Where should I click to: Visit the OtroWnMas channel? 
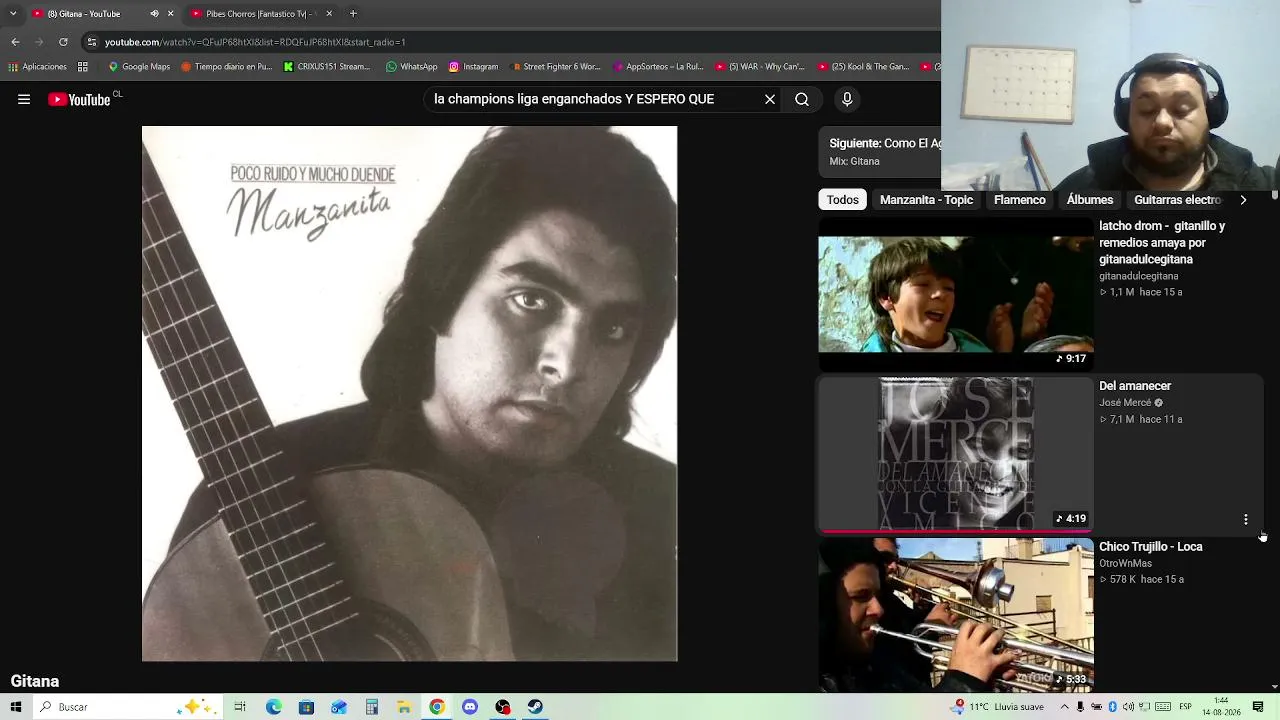1126,563
